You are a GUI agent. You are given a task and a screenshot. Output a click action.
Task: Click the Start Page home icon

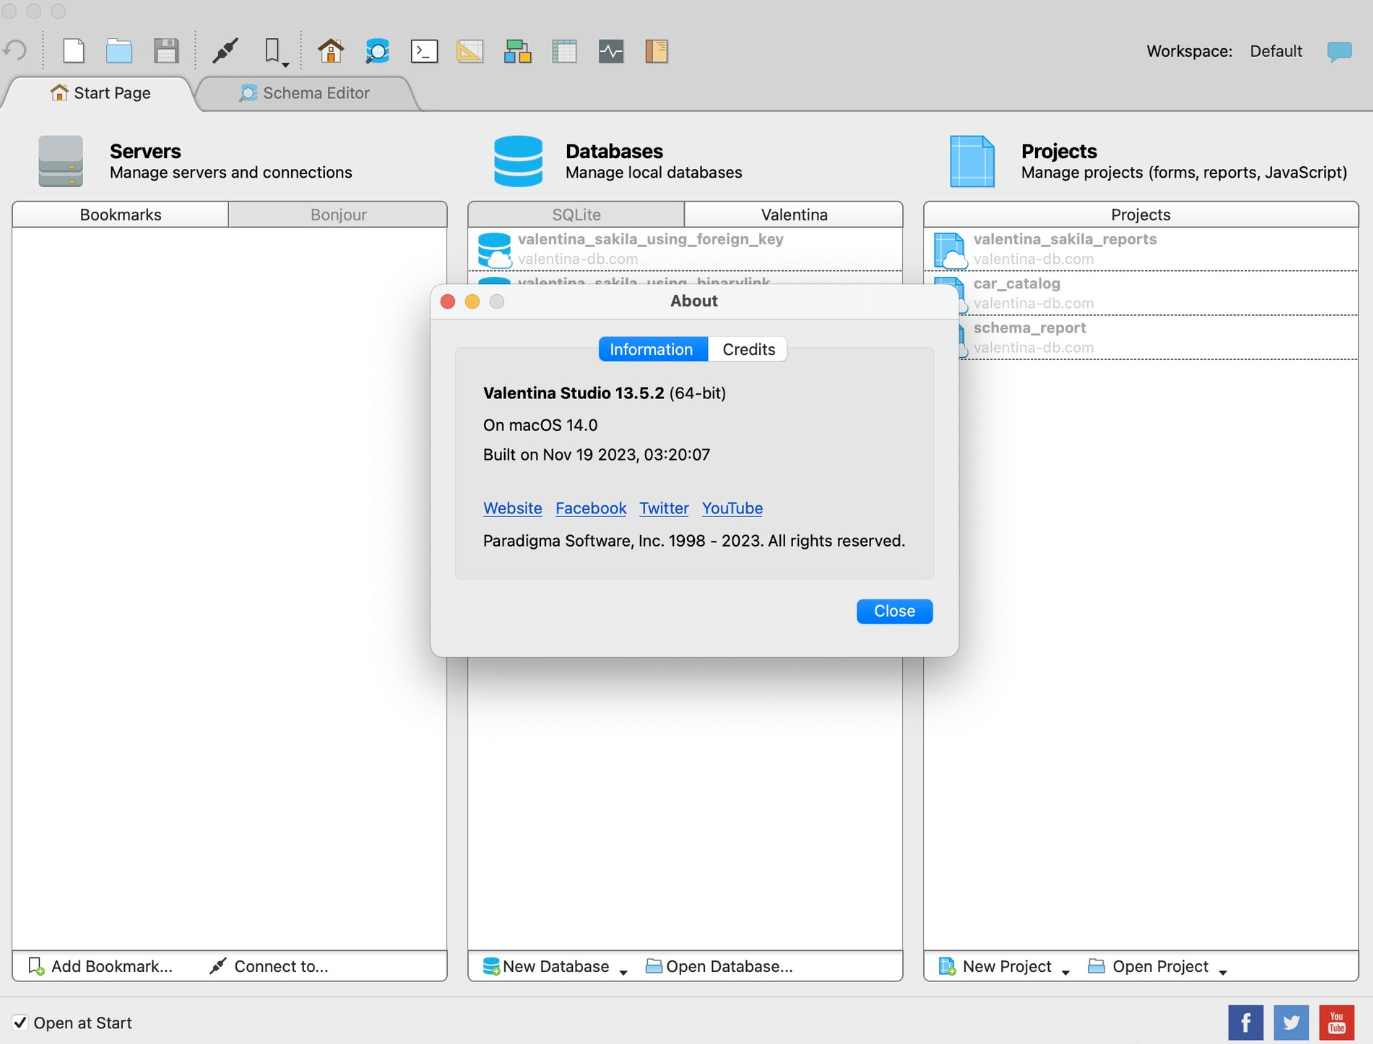click(x=331, y=50)
